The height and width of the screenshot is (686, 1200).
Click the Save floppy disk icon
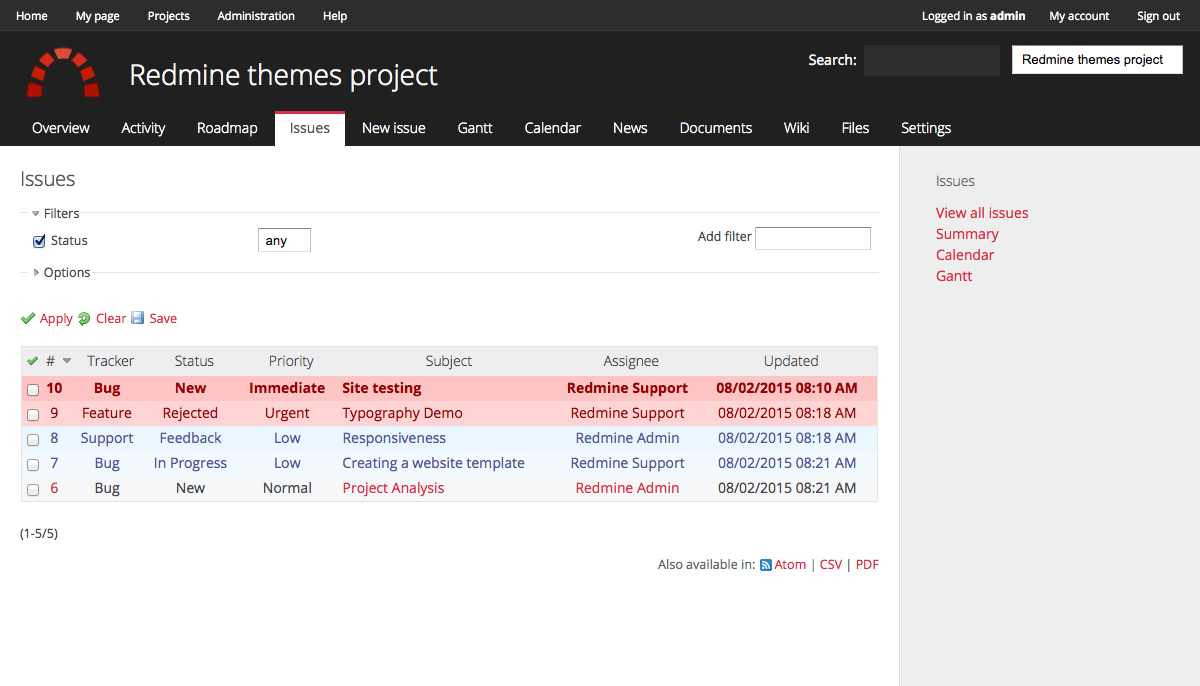click(x=138, y=318)
